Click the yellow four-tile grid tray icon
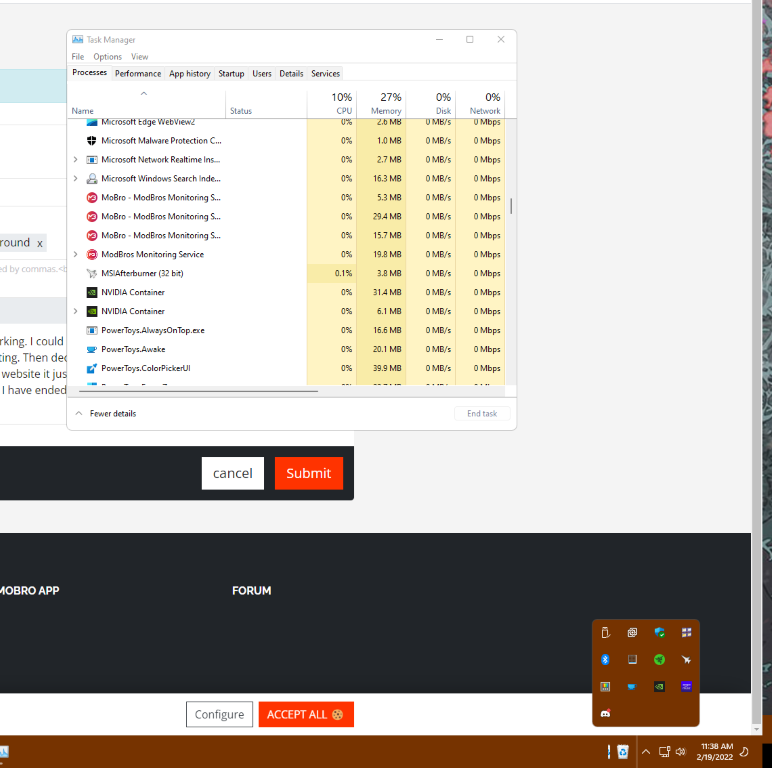 686,633
